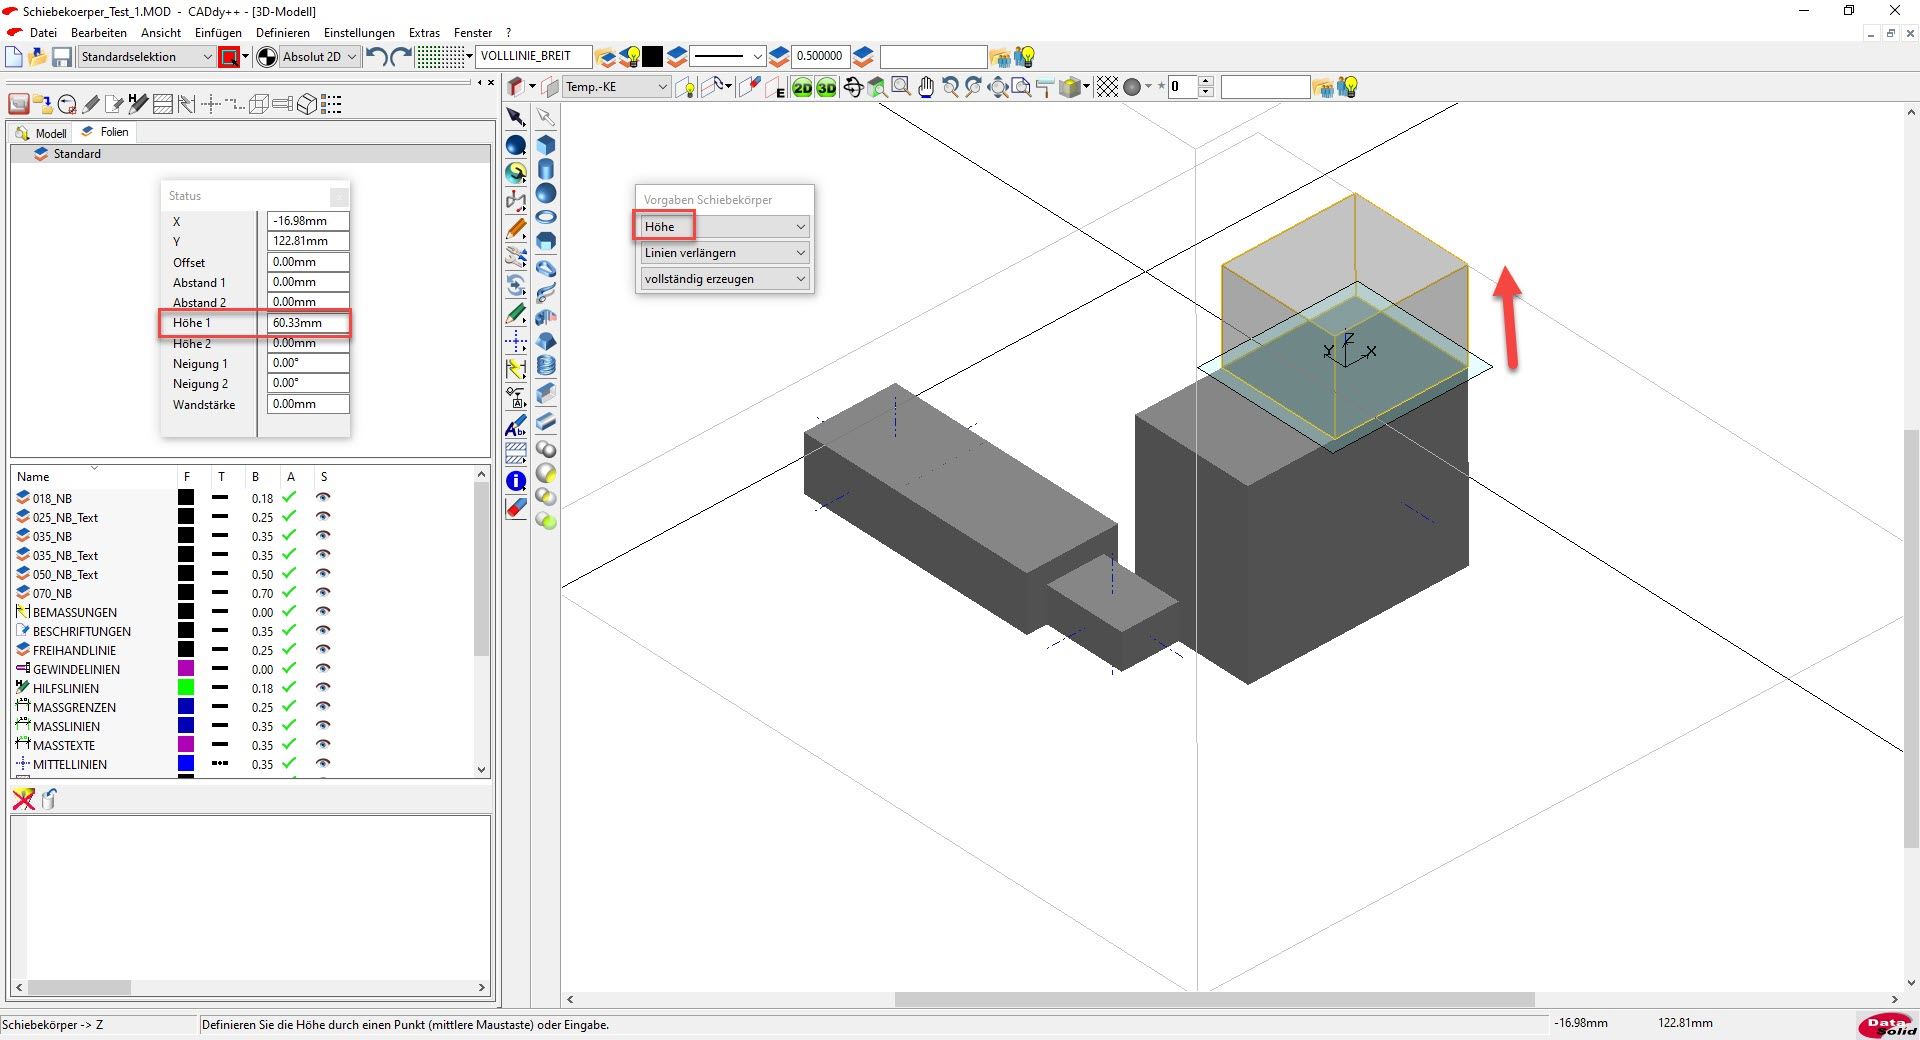Click the blue info icon
Screen dimensions: 1920x1040
516,481
